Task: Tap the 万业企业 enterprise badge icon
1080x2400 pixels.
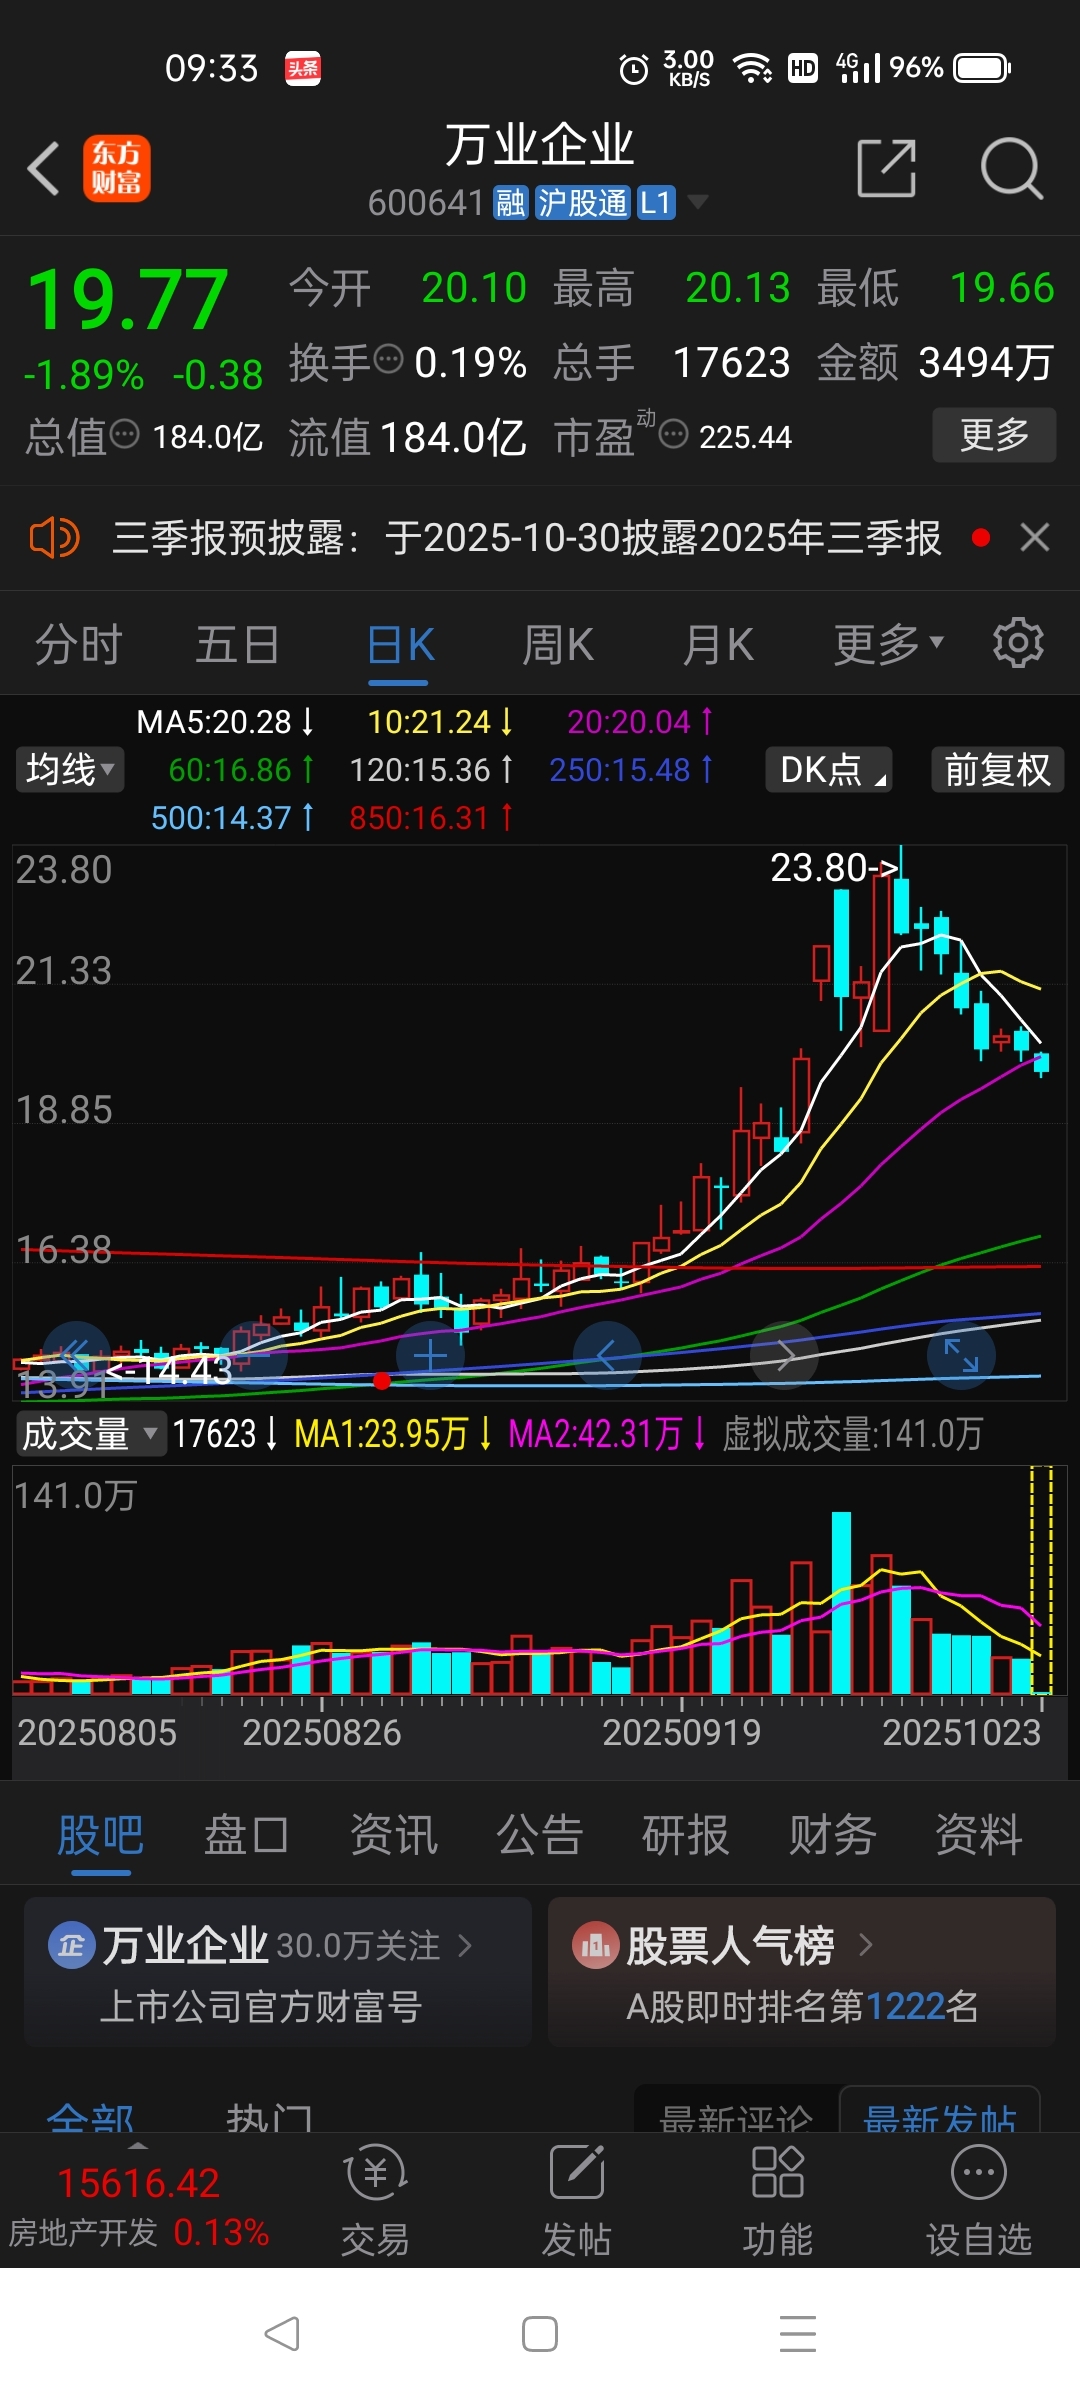Action: [x=72, y=1945]
